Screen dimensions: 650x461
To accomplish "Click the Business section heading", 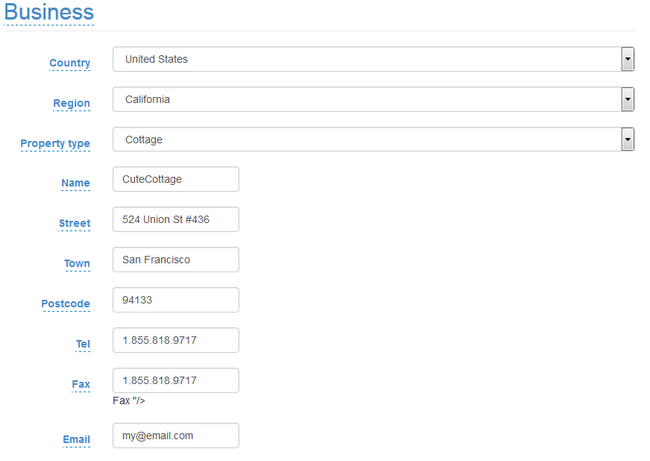I will point(48,13).
